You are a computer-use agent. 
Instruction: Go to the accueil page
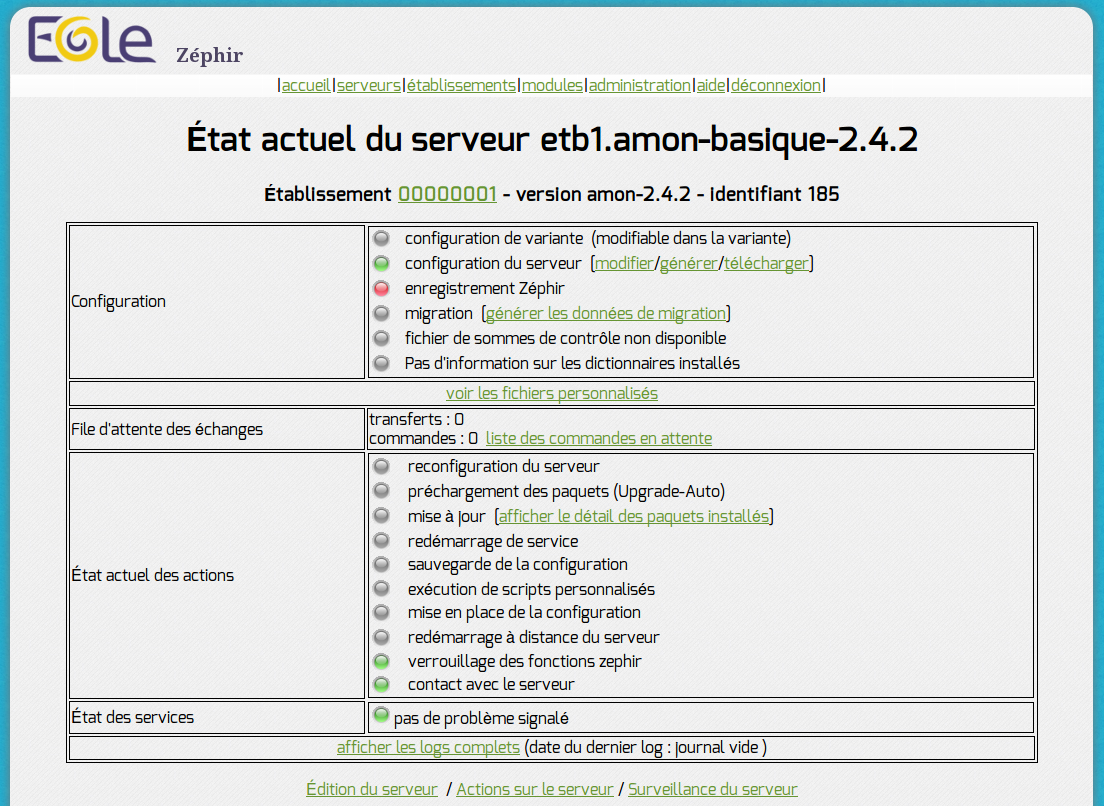(306, 85)
